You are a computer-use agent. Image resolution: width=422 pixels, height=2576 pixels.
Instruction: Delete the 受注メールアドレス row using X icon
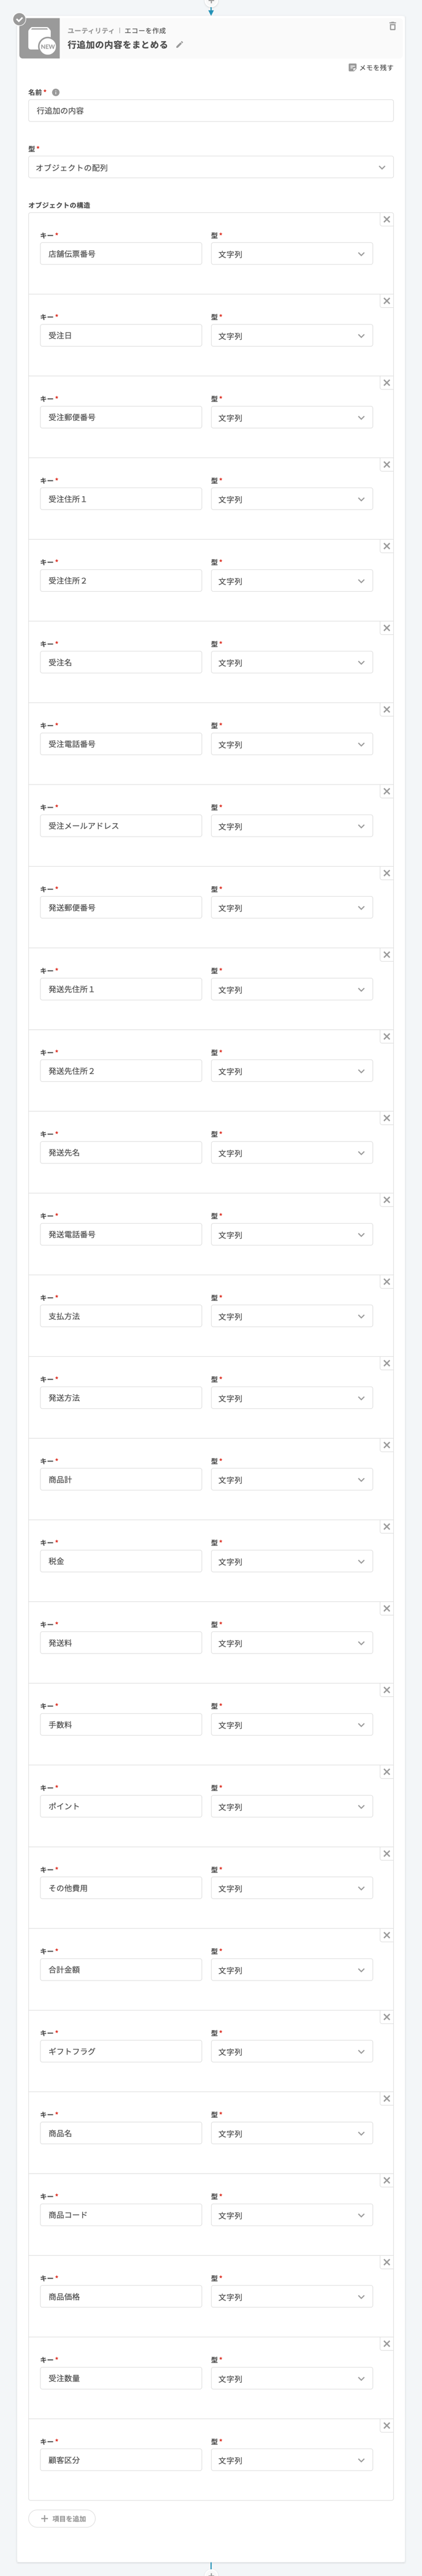(387, 791)
